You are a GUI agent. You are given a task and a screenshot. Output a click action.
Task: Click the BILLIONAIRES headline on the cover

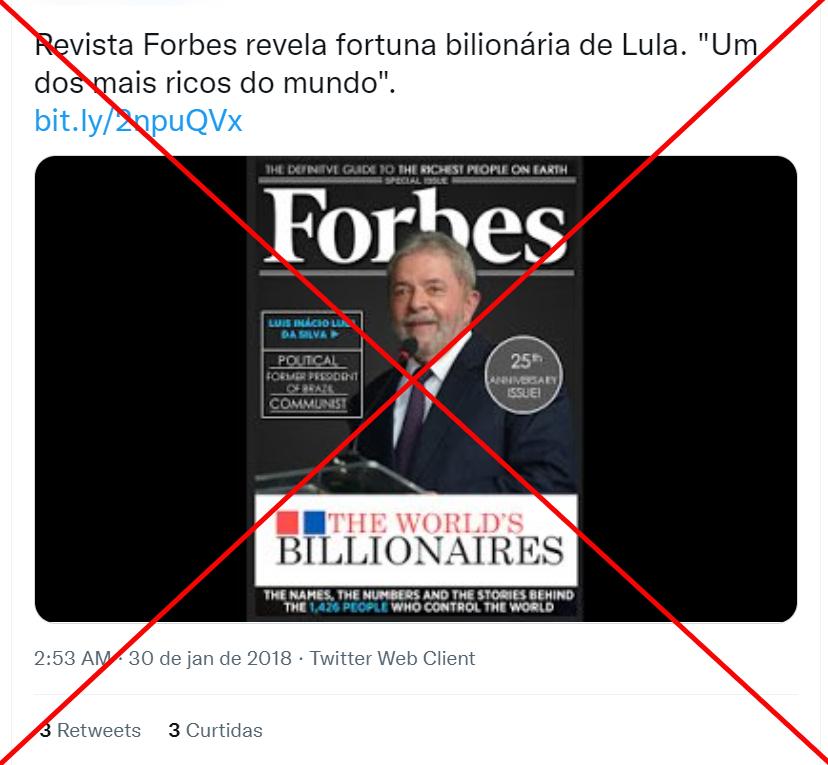point(420,551)
